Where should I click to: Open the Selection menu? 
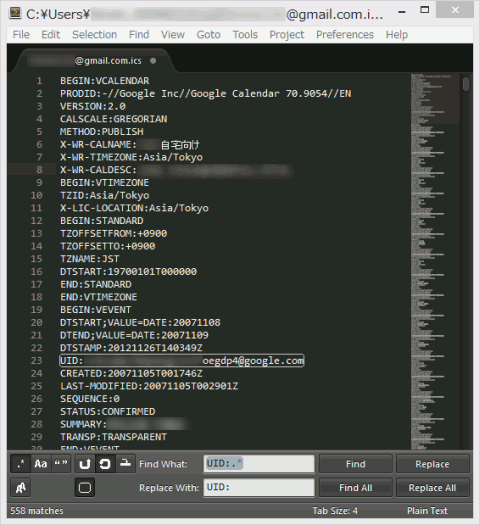click(x=94, y=34)
